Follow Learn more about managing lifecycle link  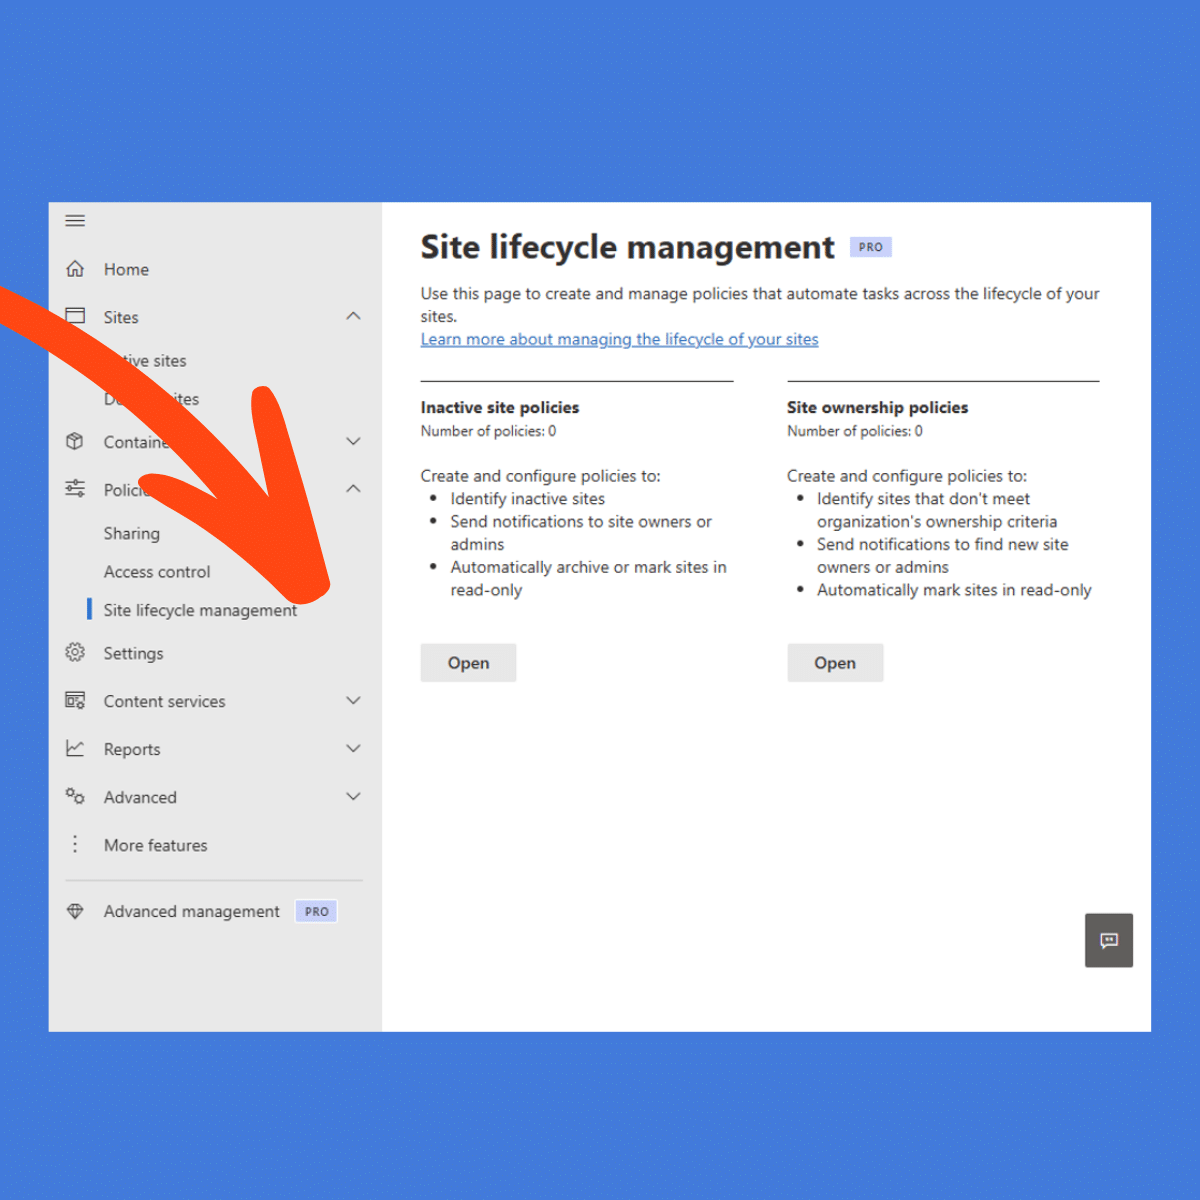[619, 339]
